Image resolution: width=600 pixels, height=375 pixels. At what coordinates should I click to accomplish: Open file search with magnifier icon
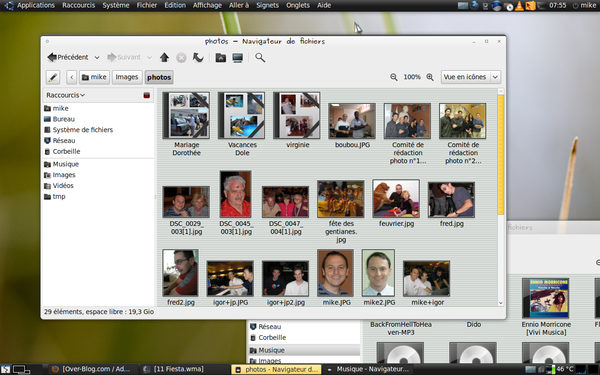point(260,57)
